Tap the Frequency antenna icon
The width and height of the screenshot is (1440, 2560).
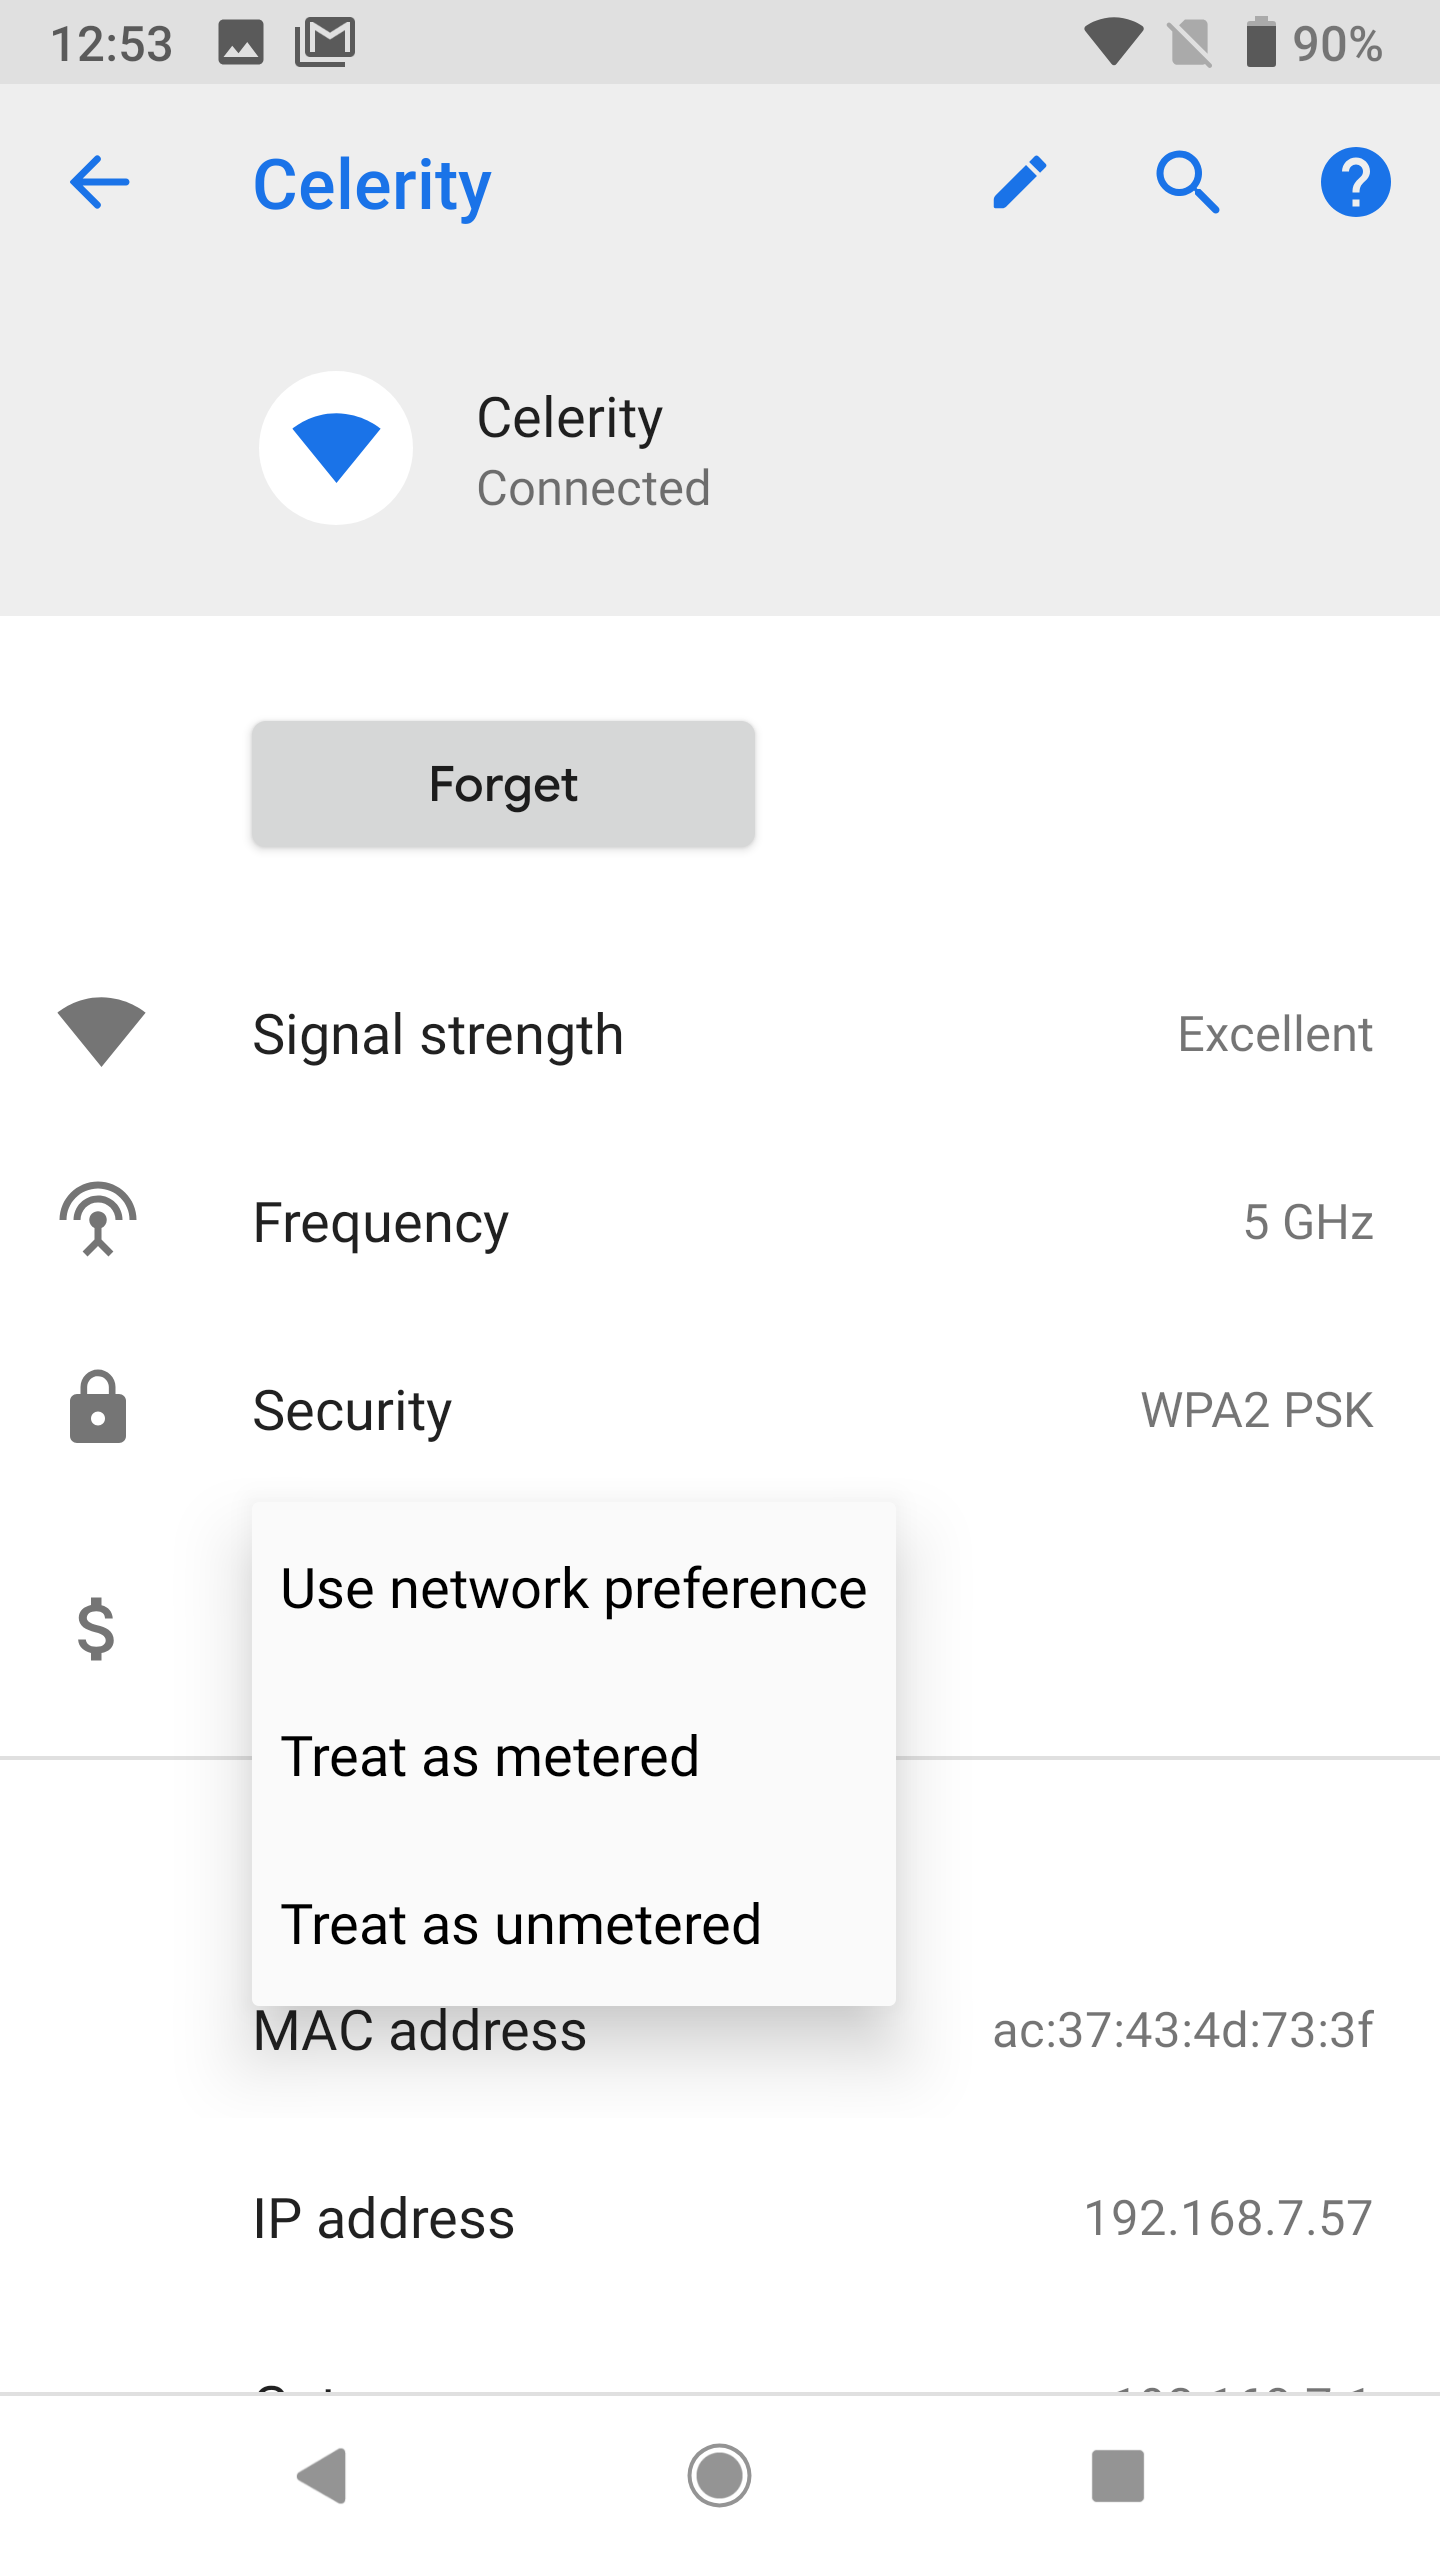click(x=98, y=1220)
